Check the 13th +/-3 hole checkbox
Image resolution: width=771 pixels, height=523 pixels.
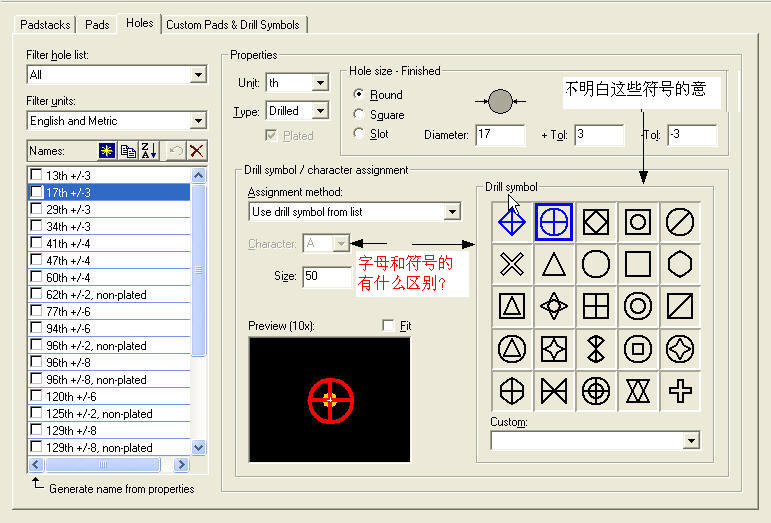click(36, 174)
